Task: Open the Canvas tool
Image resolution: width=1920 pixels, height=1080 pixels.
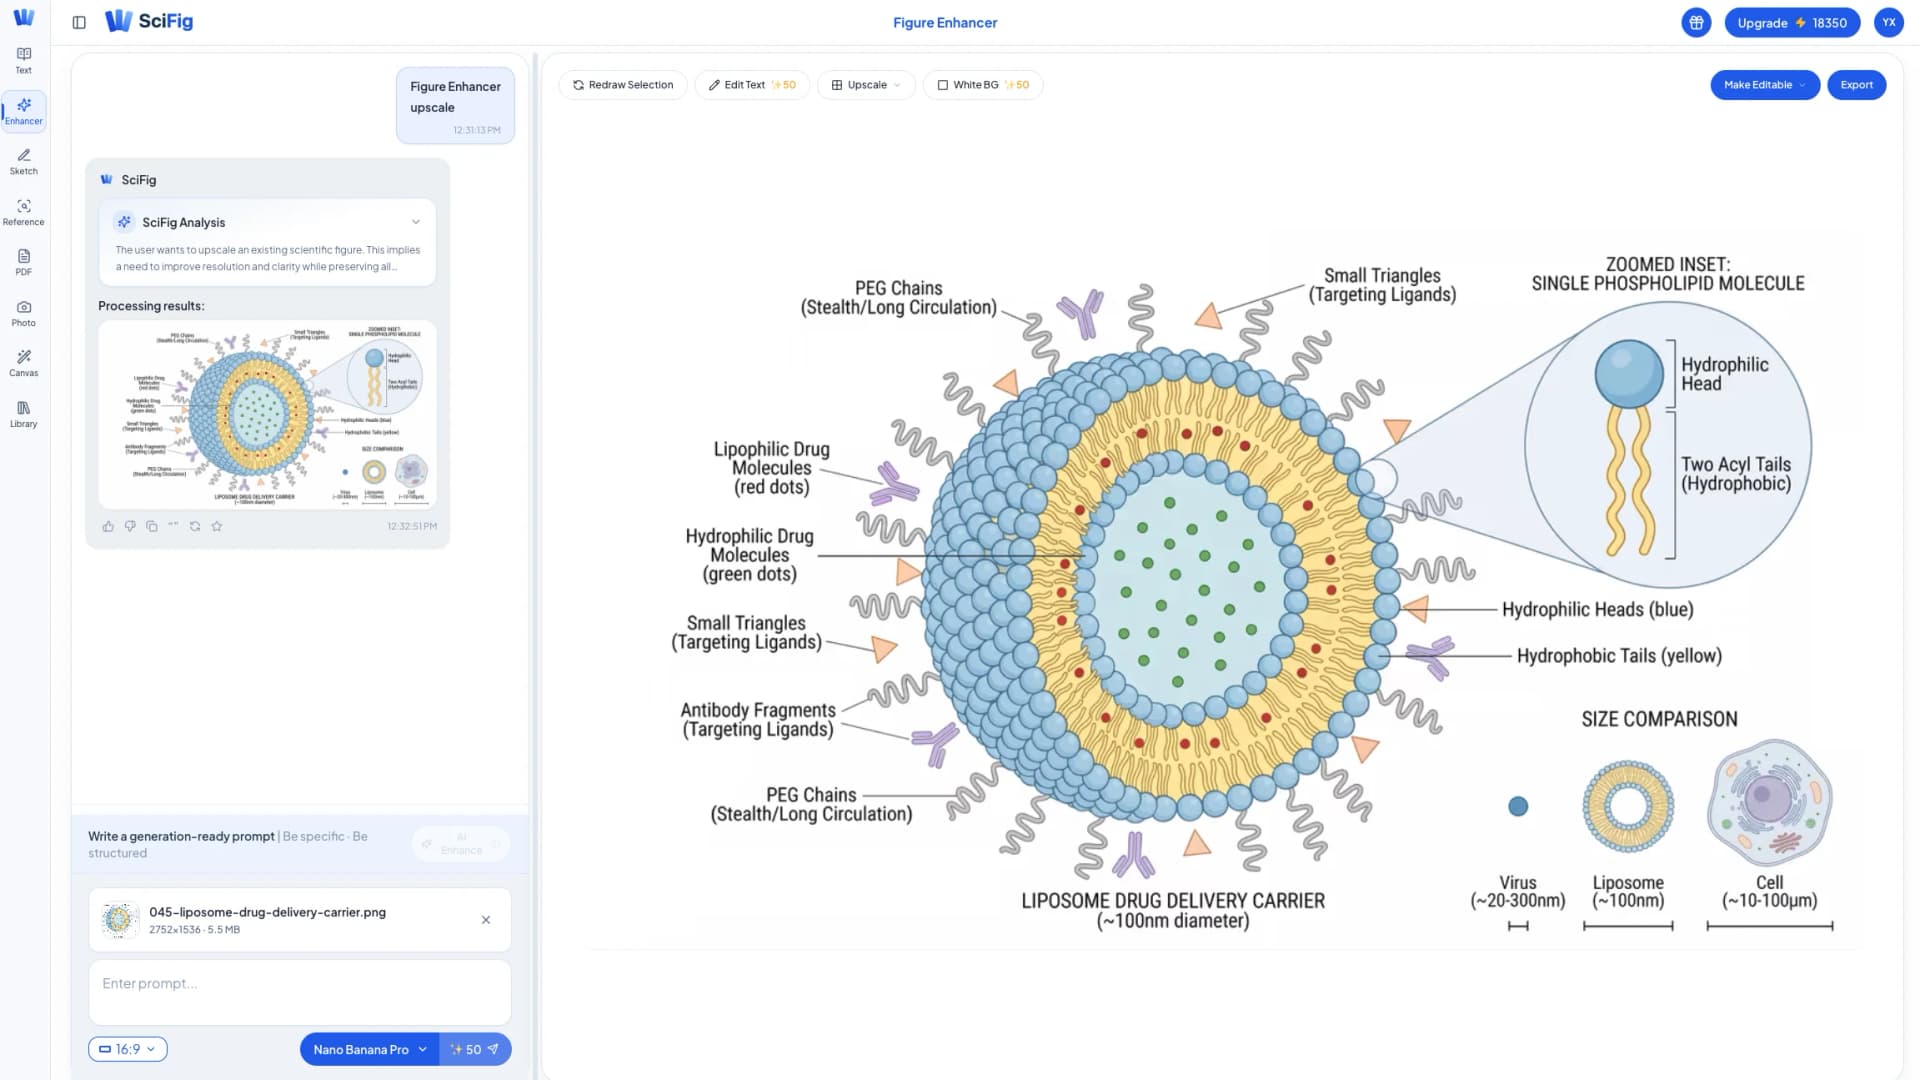Action: pyautogui.click(x=23, y=363)
